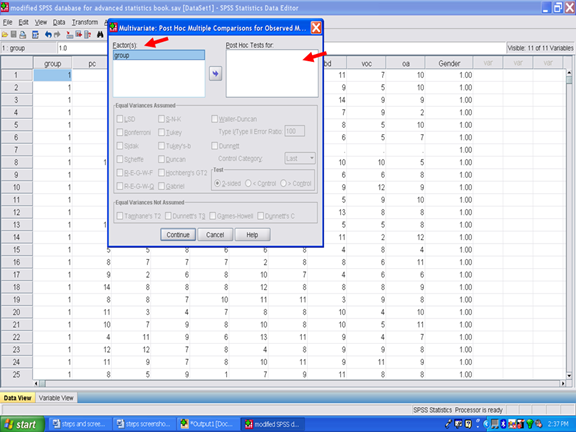
Task: Open the Data menu
Action: [59, 22]
